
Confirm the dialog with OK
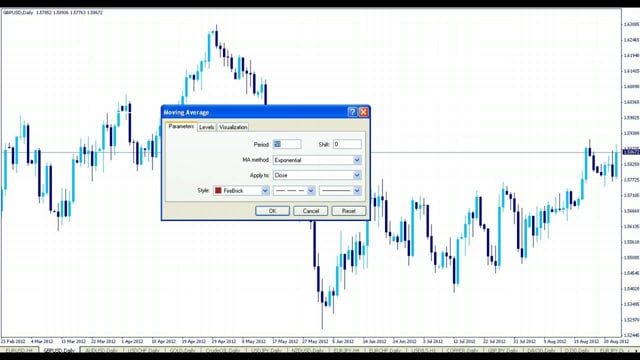tap(272, 211)
